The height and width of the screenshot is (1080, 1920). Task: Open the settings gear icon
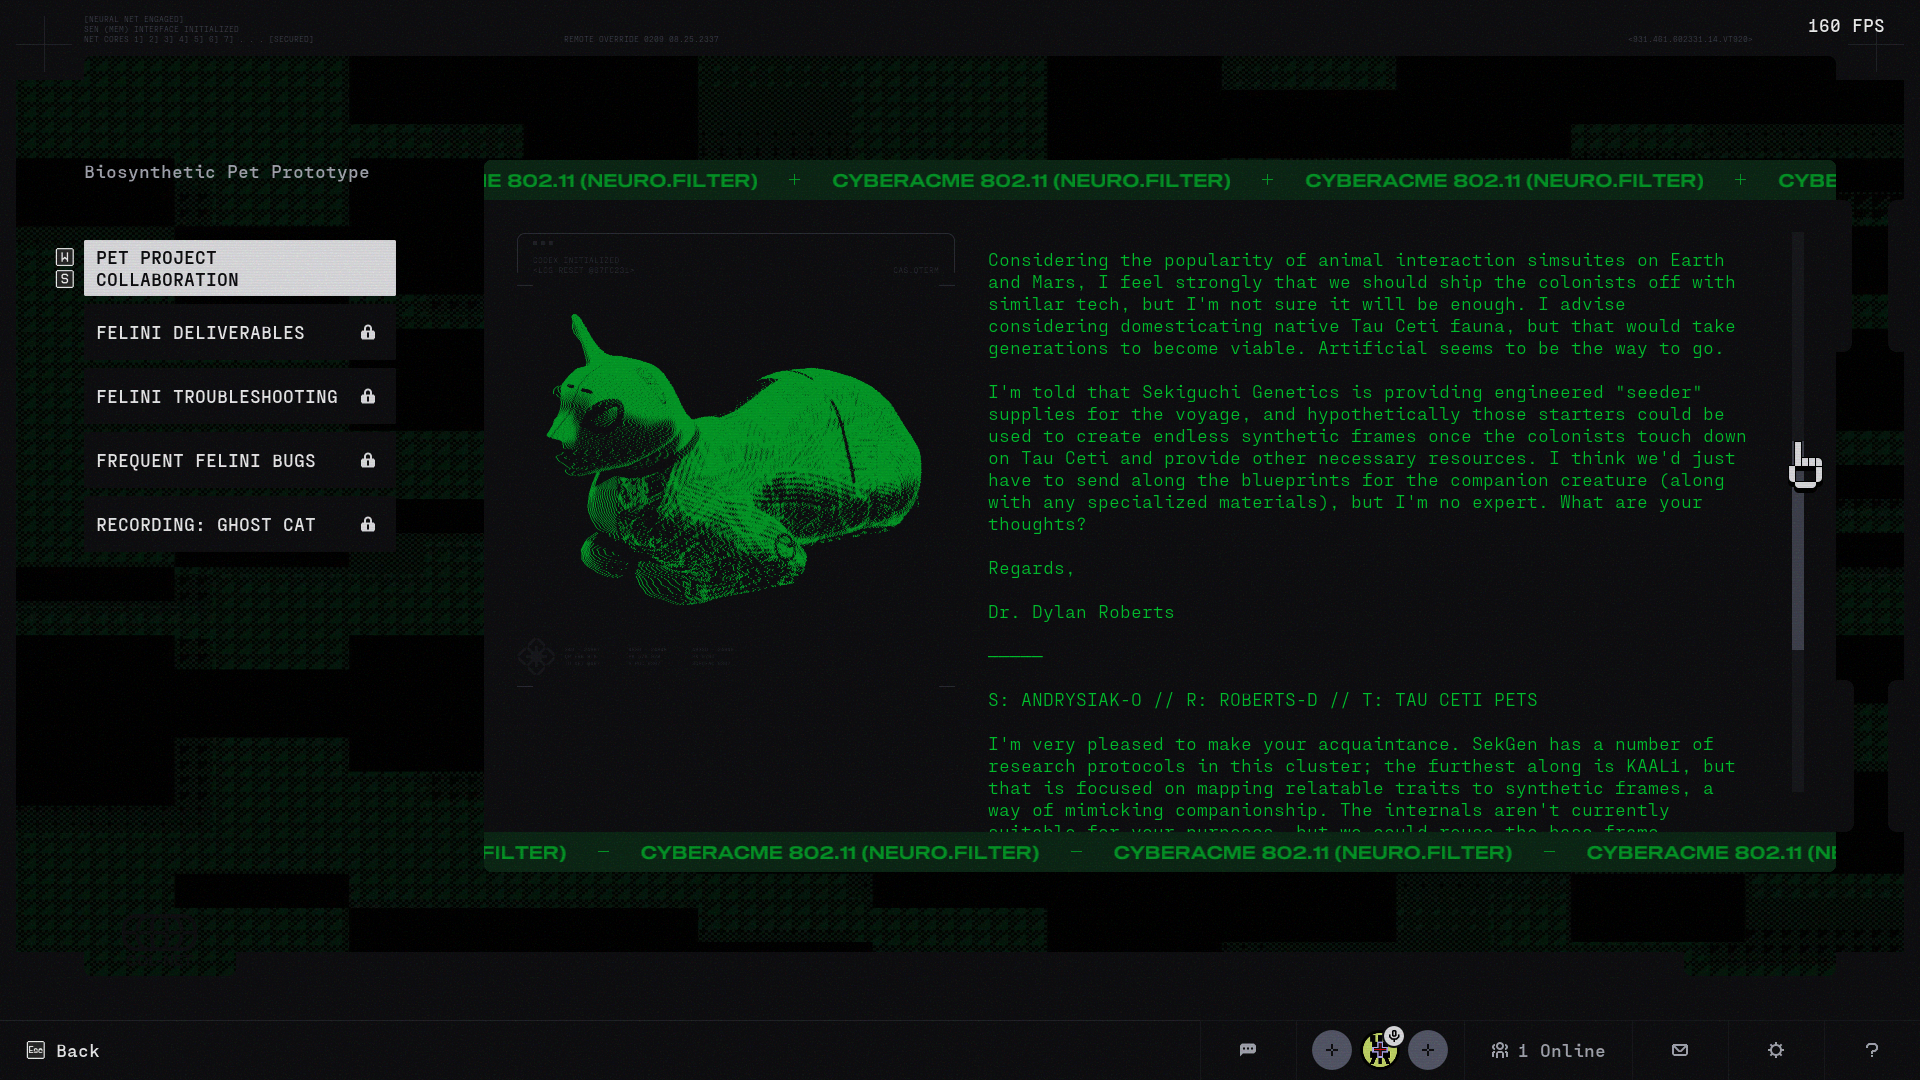1775,1050
